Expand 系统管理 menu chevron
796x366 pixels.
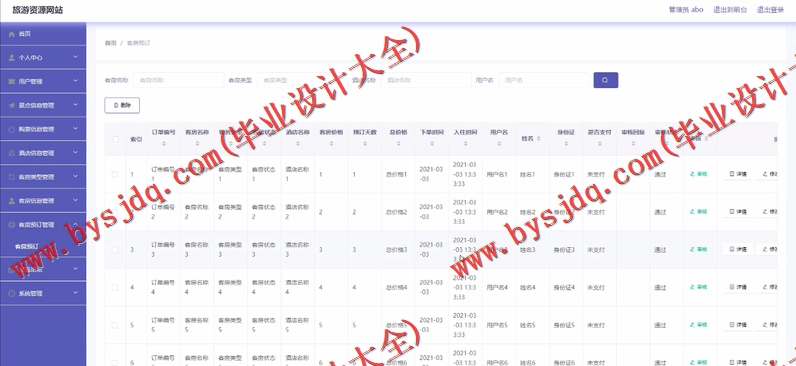[75, 292]
